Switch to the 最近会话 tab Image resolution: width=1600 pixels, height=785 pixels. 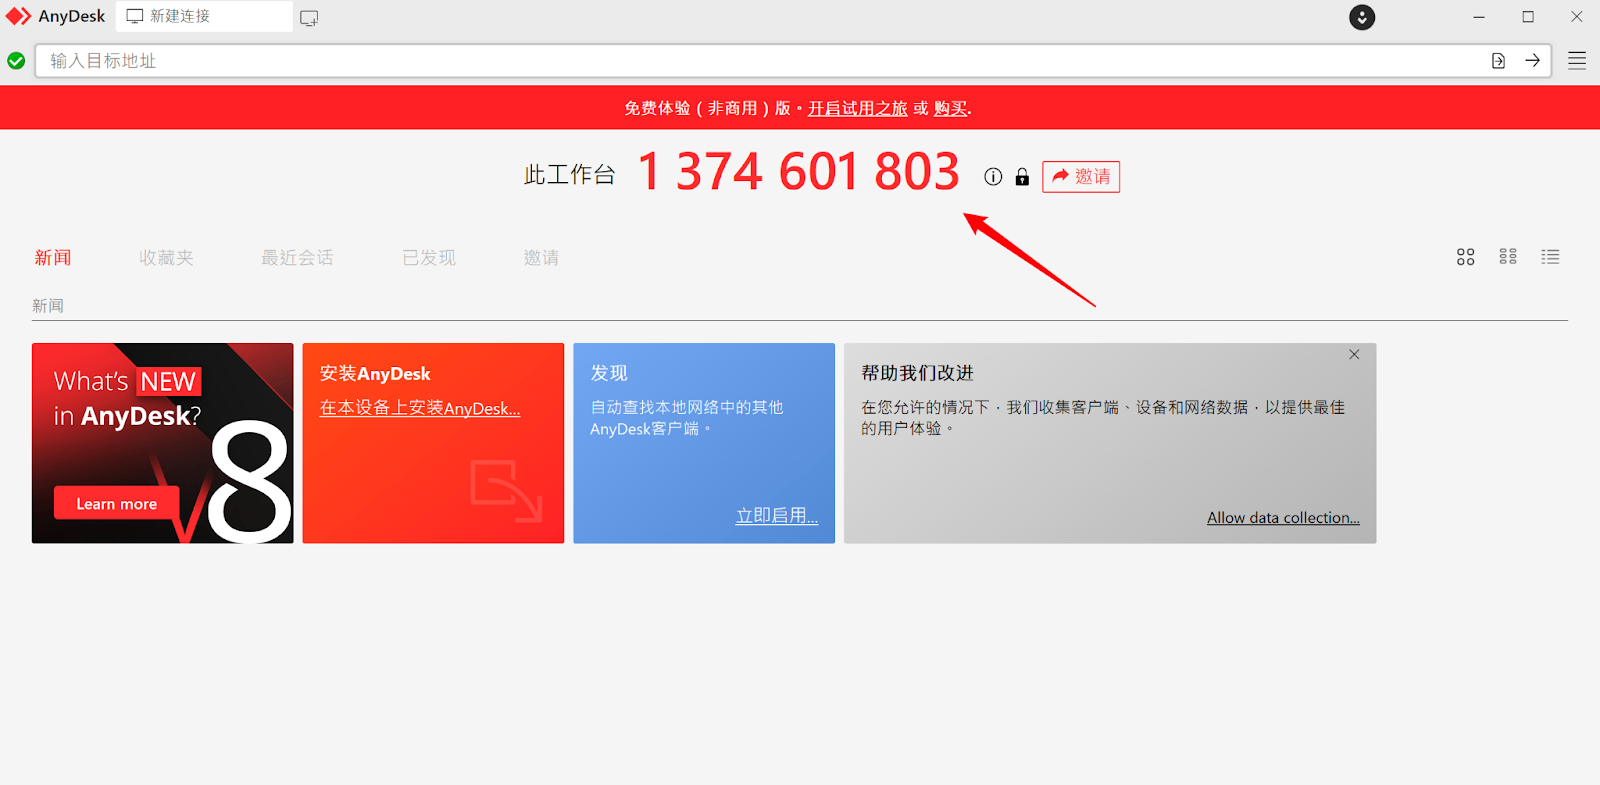click(297, 258)
